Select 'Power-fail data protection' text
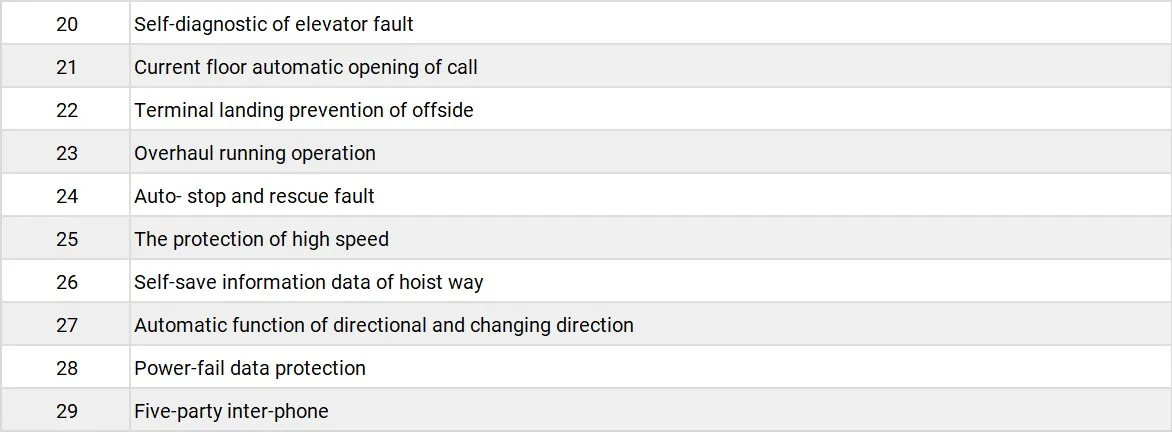This screenshot has width=1172, height=432. (x=250, y=368)
